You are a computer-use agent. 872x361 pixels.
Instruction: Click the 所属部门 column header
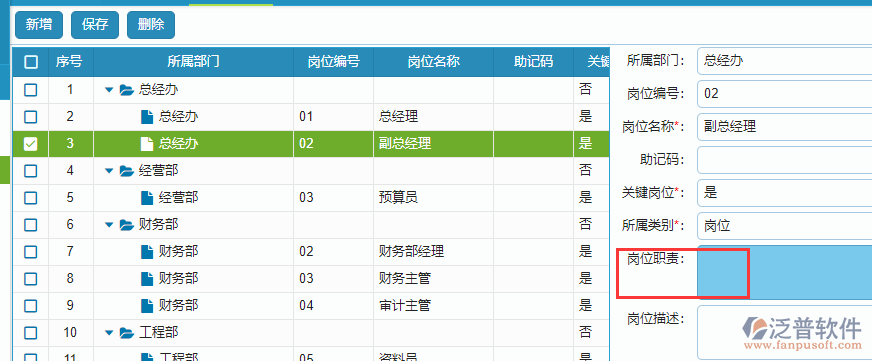(x=194, y=62)
